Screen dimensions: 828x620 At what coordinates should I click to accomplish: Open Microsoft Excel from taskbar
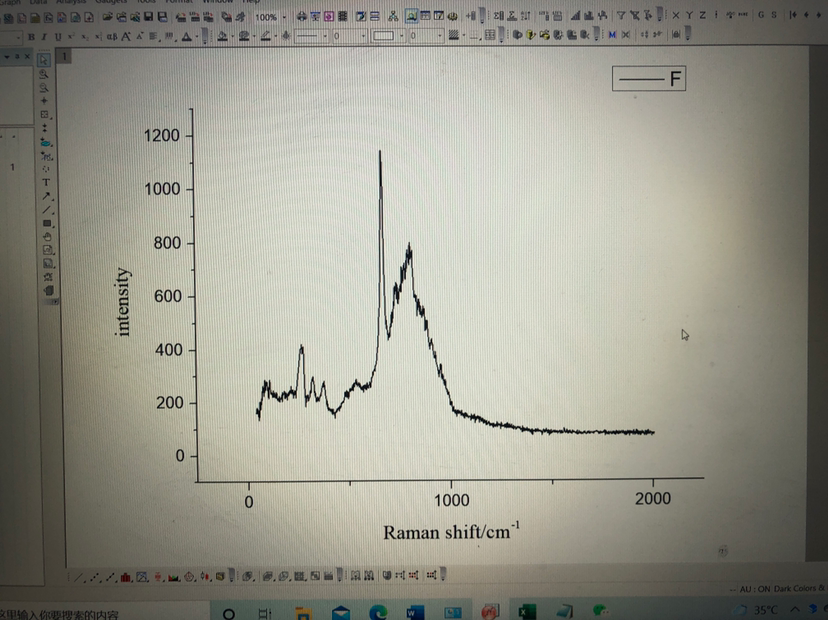pos(526,612)
